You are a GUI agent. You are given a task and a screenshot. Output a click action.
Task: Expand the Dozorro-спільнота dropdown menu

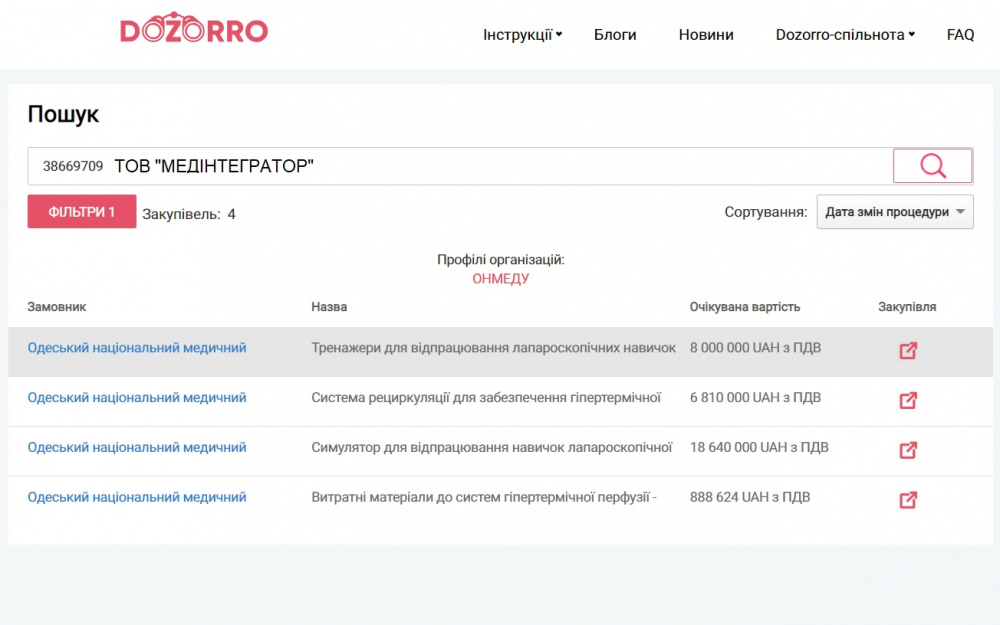coord(845,35)
